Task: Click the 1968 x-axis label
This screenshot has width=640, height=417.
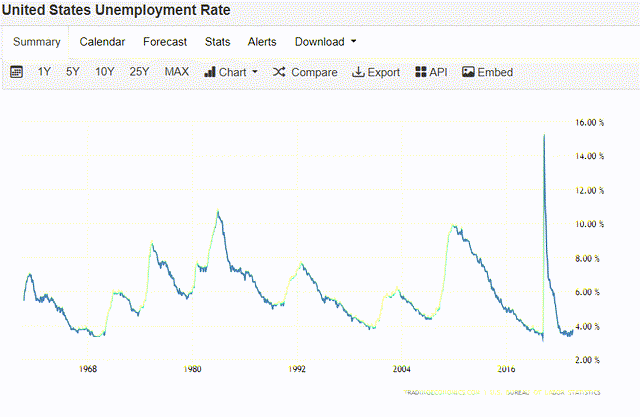Action: 88,369
